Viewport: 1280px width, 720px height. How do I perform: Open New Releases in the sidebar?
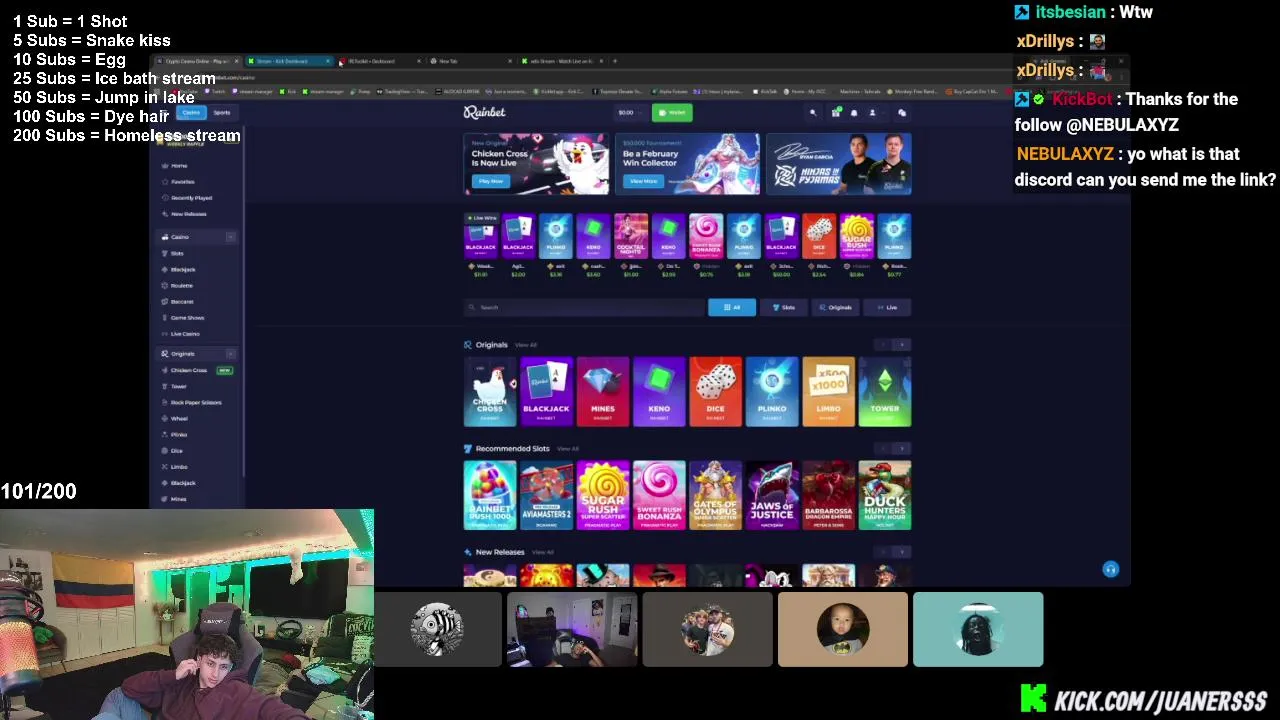click(188, 214)
